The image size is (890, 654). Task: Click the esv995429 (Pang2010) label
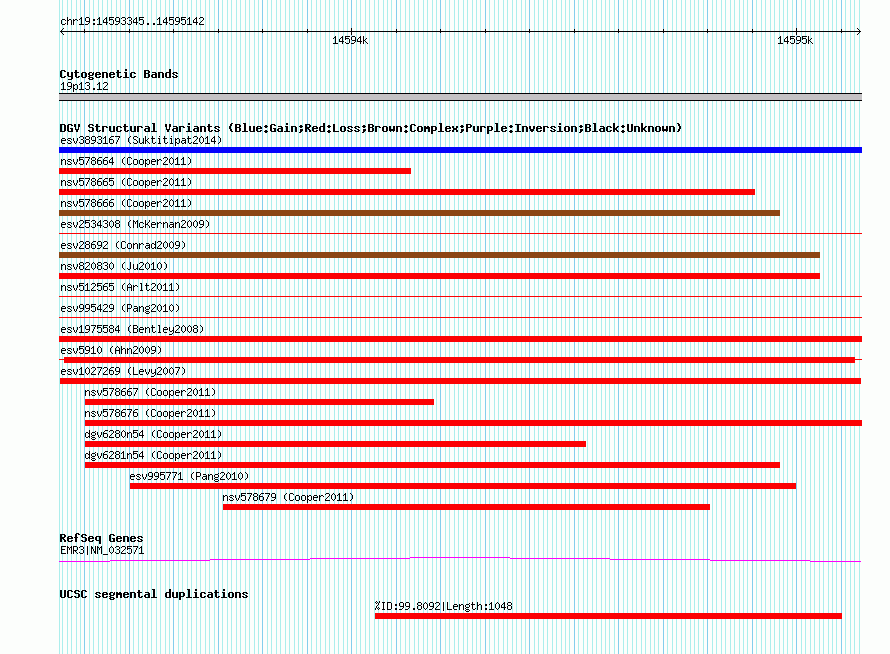pos(120,308)
